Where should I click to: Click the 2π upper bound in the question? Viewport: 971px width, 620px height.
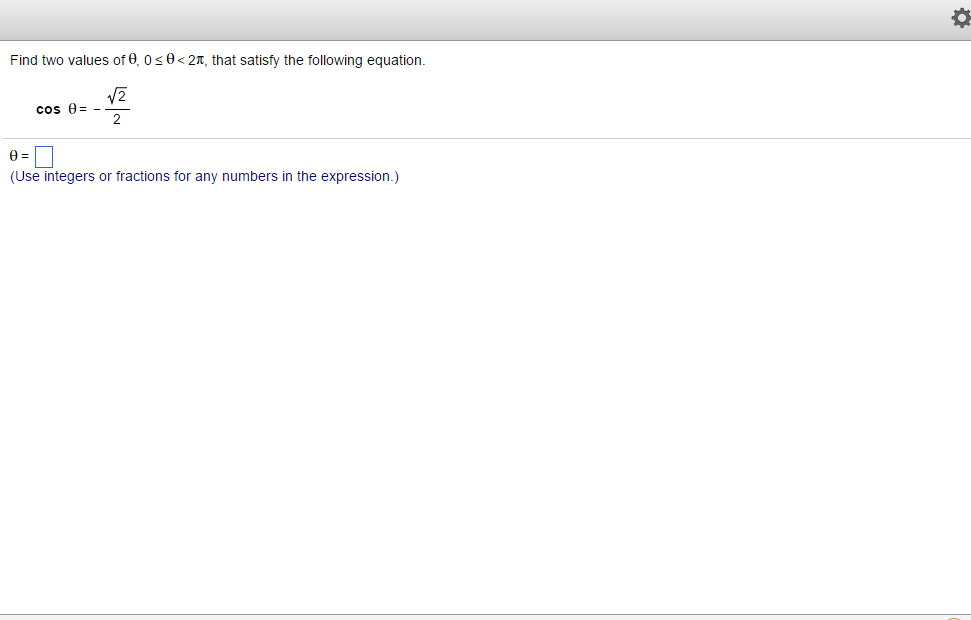[x=196, y=61]
